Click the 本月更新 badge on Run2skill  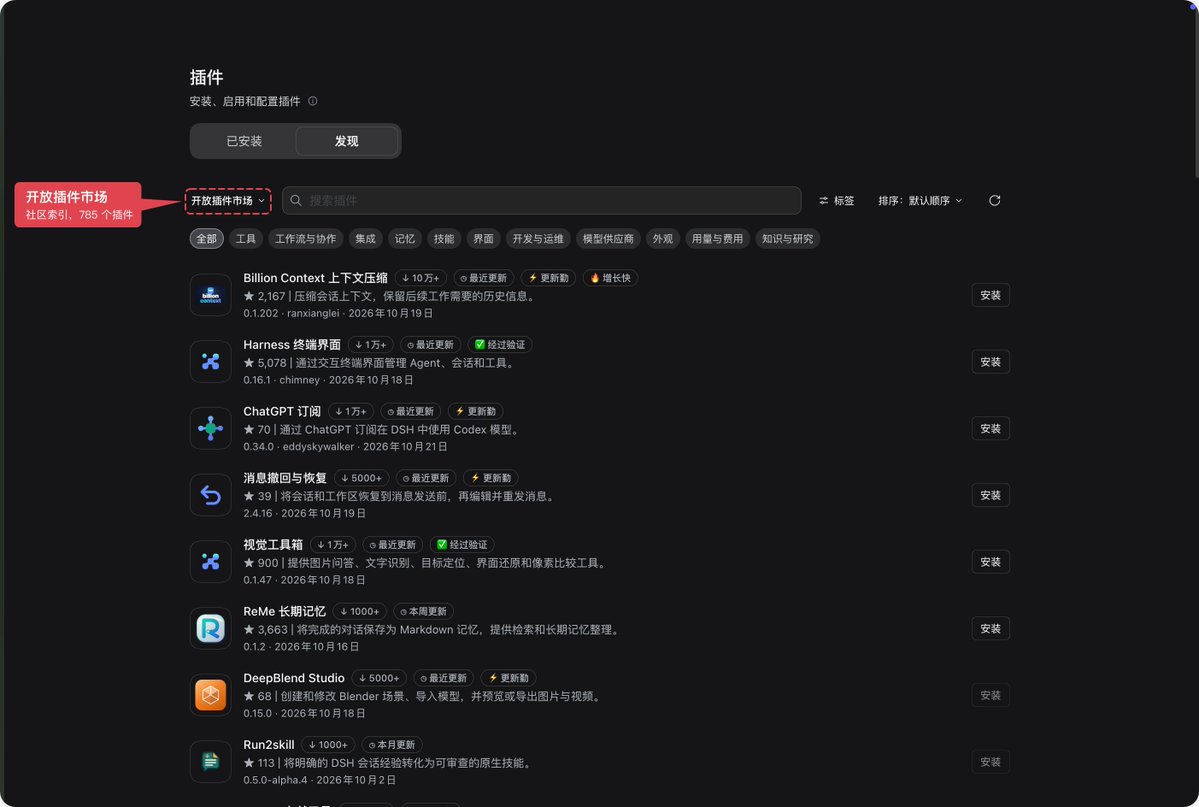coord(392,745)
